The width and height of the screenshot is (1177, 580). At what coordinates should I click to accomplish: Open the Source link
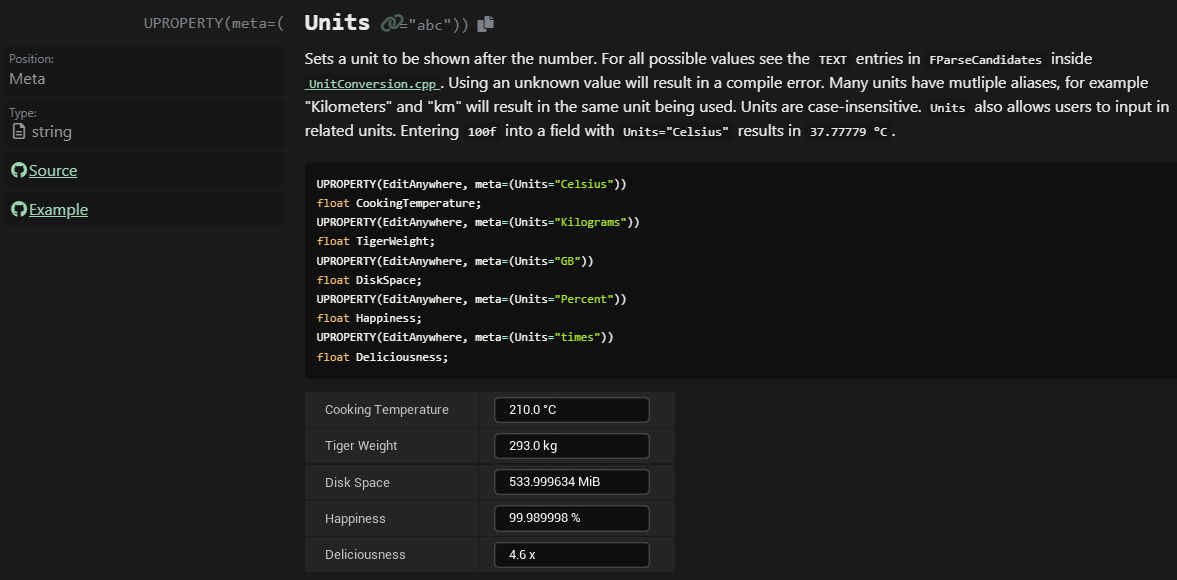pos(53,171)
